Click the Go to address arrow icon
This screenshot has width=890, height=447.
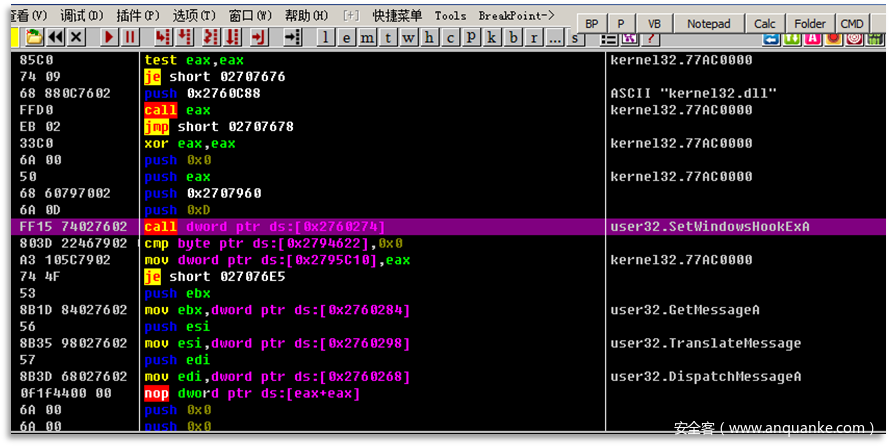click(293, 37)
